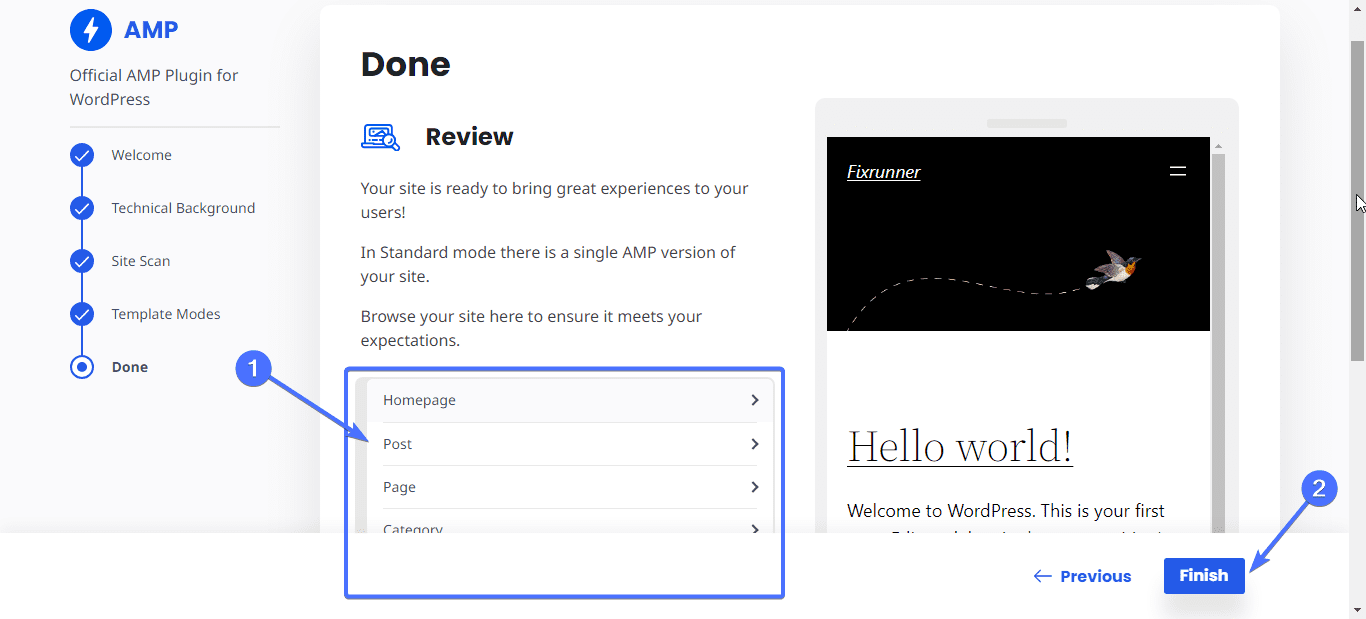The width and height of the screenshot is (1366, 619).
Task: Select the Done step radio indicator
Action: click(82, 367)
